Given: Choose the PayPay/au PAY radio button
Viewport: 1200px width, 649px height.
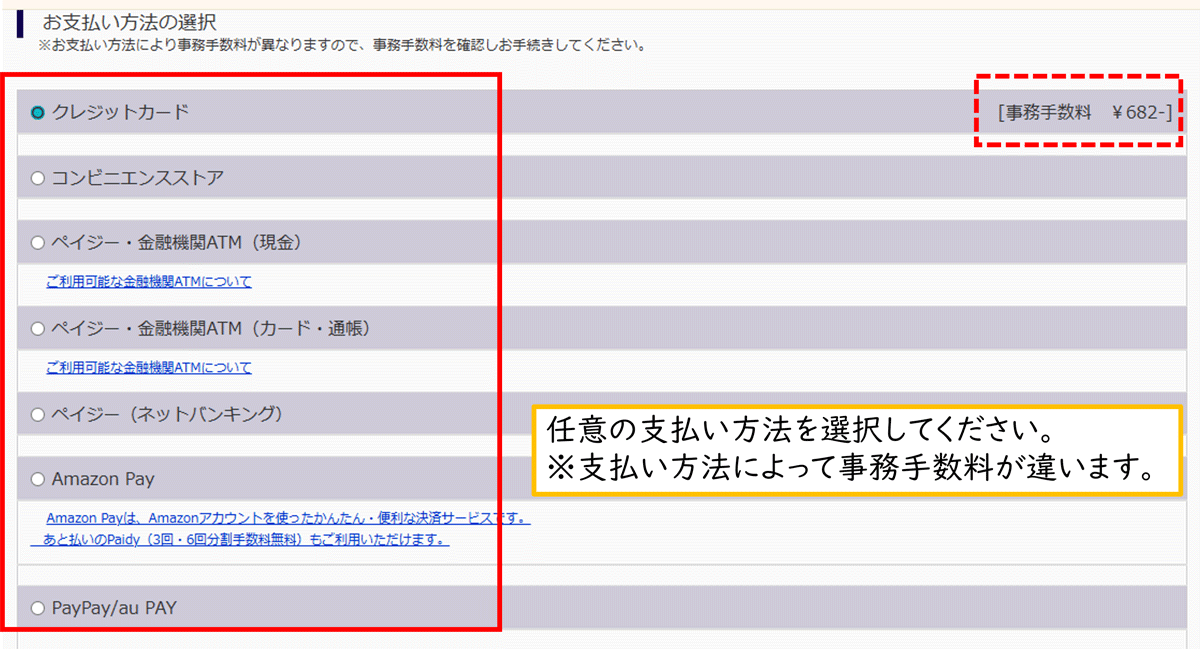Looking at the screenshot, I should (x=38, y=607).
